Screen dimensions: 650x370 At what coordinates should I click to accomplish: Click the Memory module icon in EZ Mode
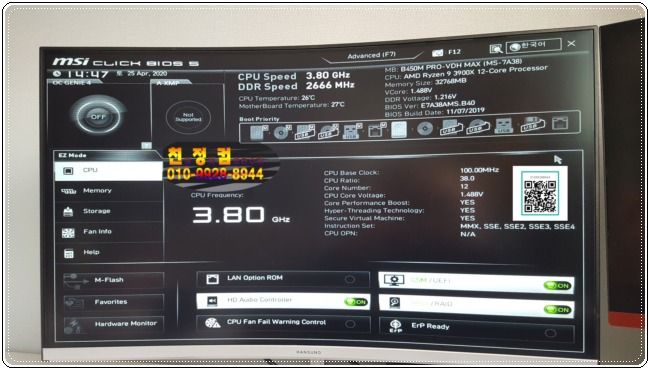tap(68, 191)
